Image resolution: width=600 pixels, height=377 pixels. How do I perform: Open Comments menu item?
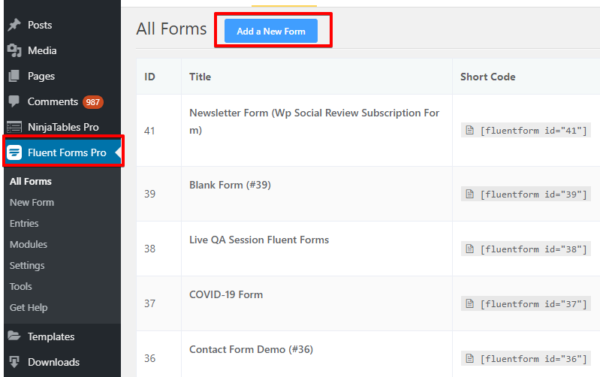52,101
